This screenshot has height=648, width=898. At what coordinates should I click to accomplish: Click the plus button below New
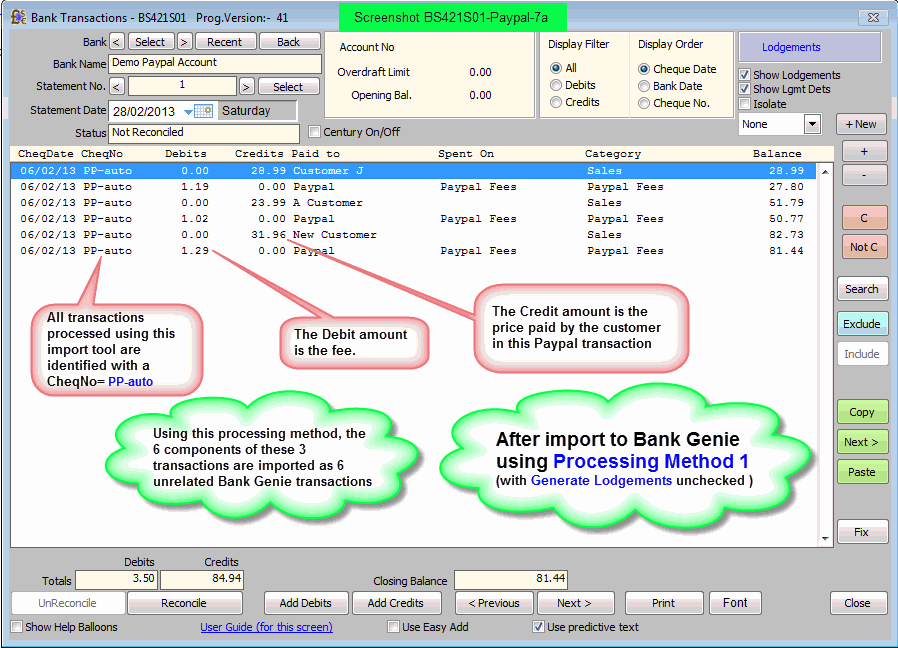click(864, 151)
